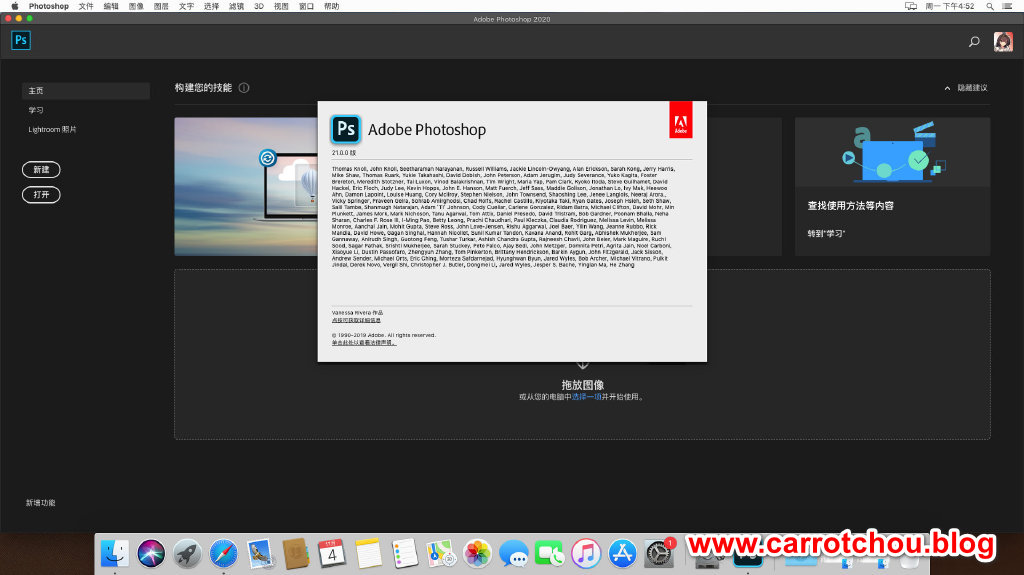Image resolution: width=1024 pixels, height=575 pixels.
Task: Click the Adobe logo in About dialog
Action: 680,120
